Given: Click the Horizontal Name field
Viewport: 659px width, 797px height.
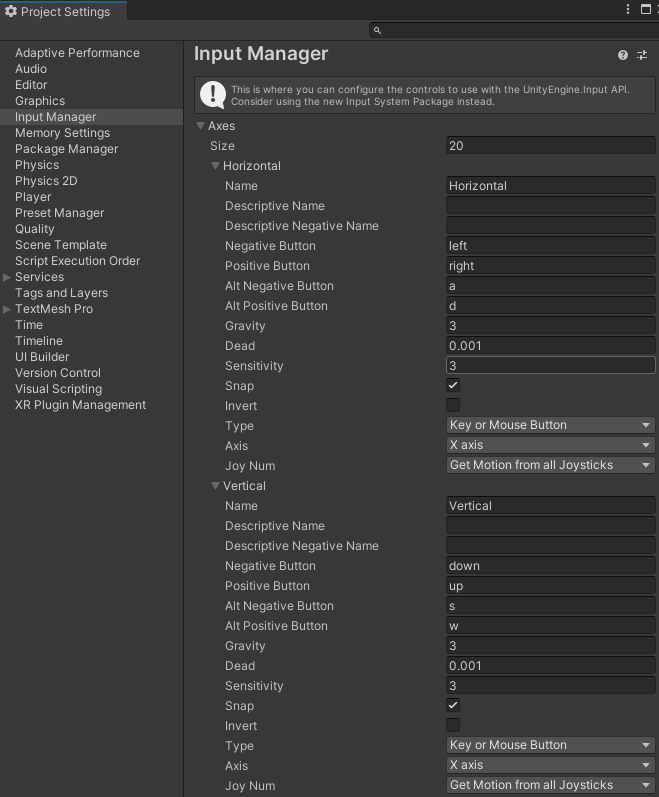Looking at the screenshot, I should click(x=550, y=186).
